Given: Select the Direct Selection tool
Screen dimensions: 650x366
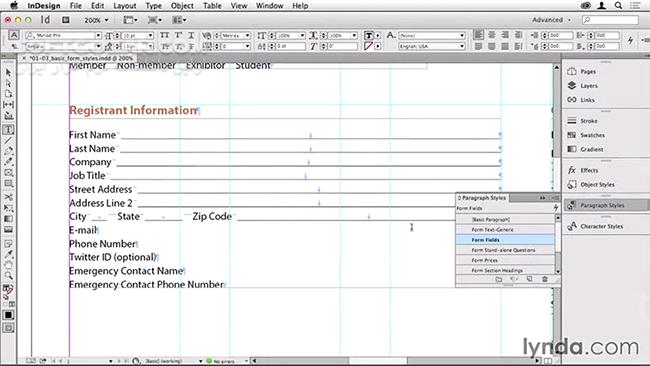Looking at the screenshot, I should coord(8,83).
